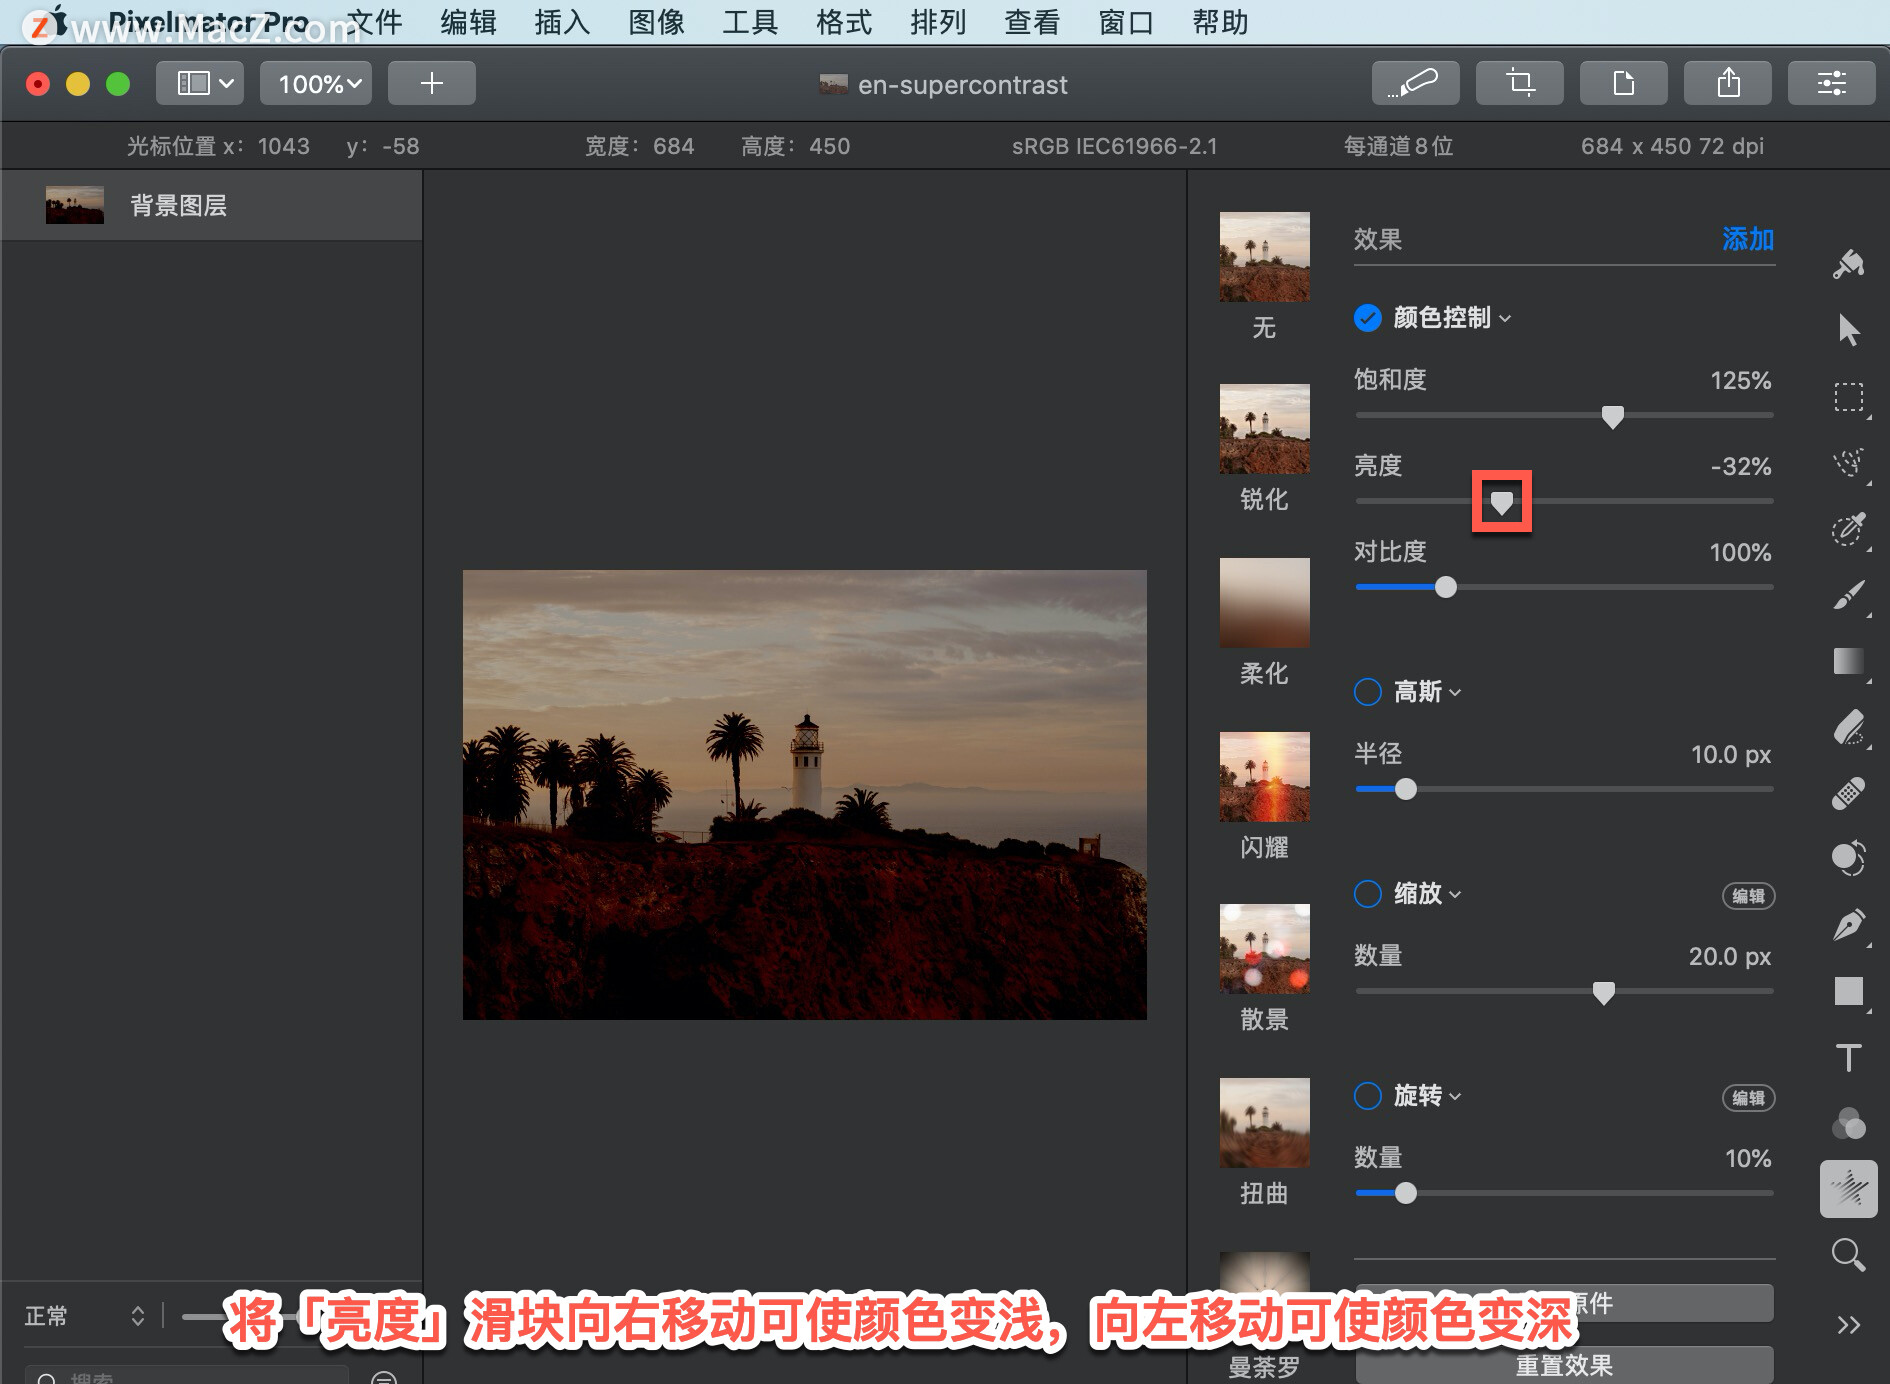
Task: Select the Pen tool in sidebar
Action: click(1848, 924)
